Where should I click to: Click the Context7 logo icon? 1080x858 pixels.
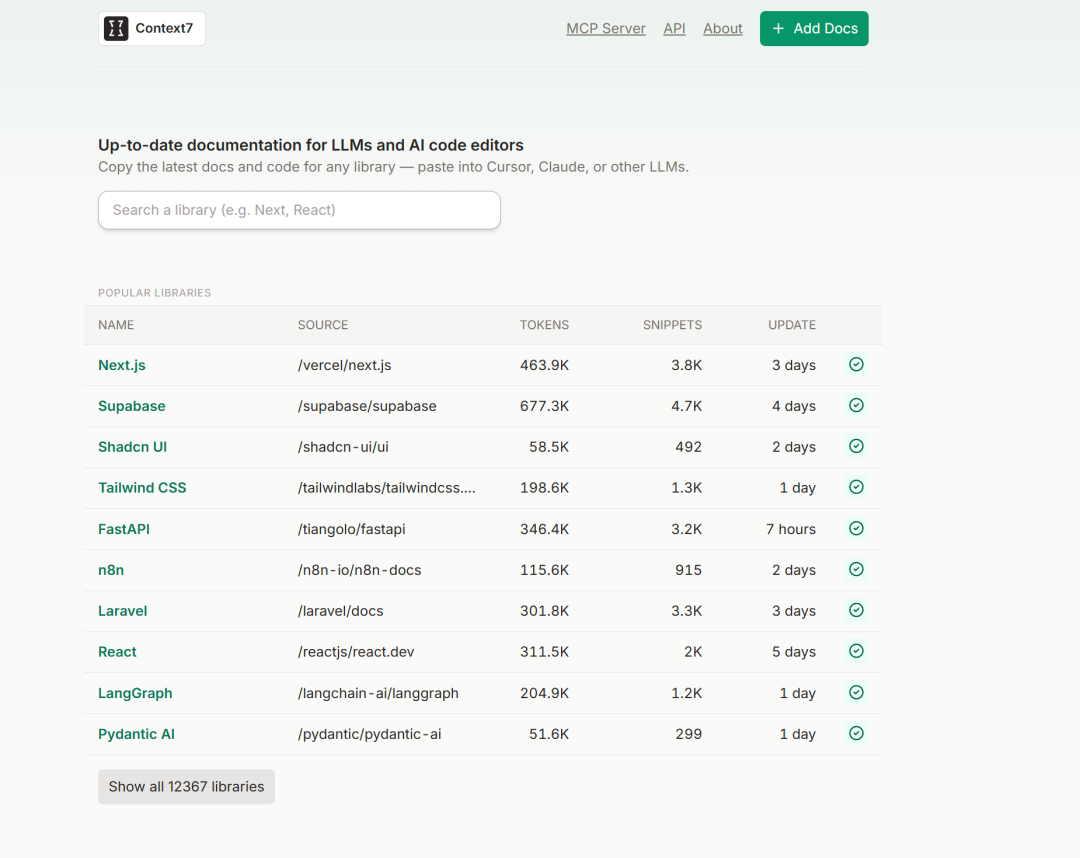117,29
